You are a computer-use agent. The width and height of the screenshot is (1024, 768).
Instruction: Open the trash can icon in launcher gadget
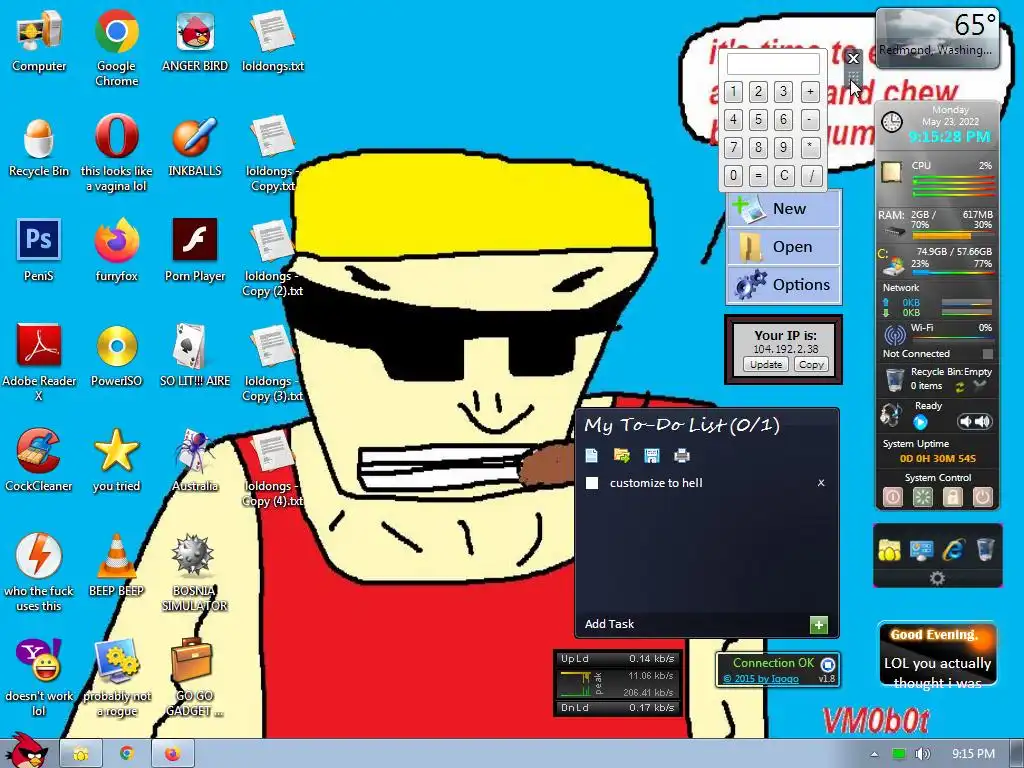pos(985,551)
